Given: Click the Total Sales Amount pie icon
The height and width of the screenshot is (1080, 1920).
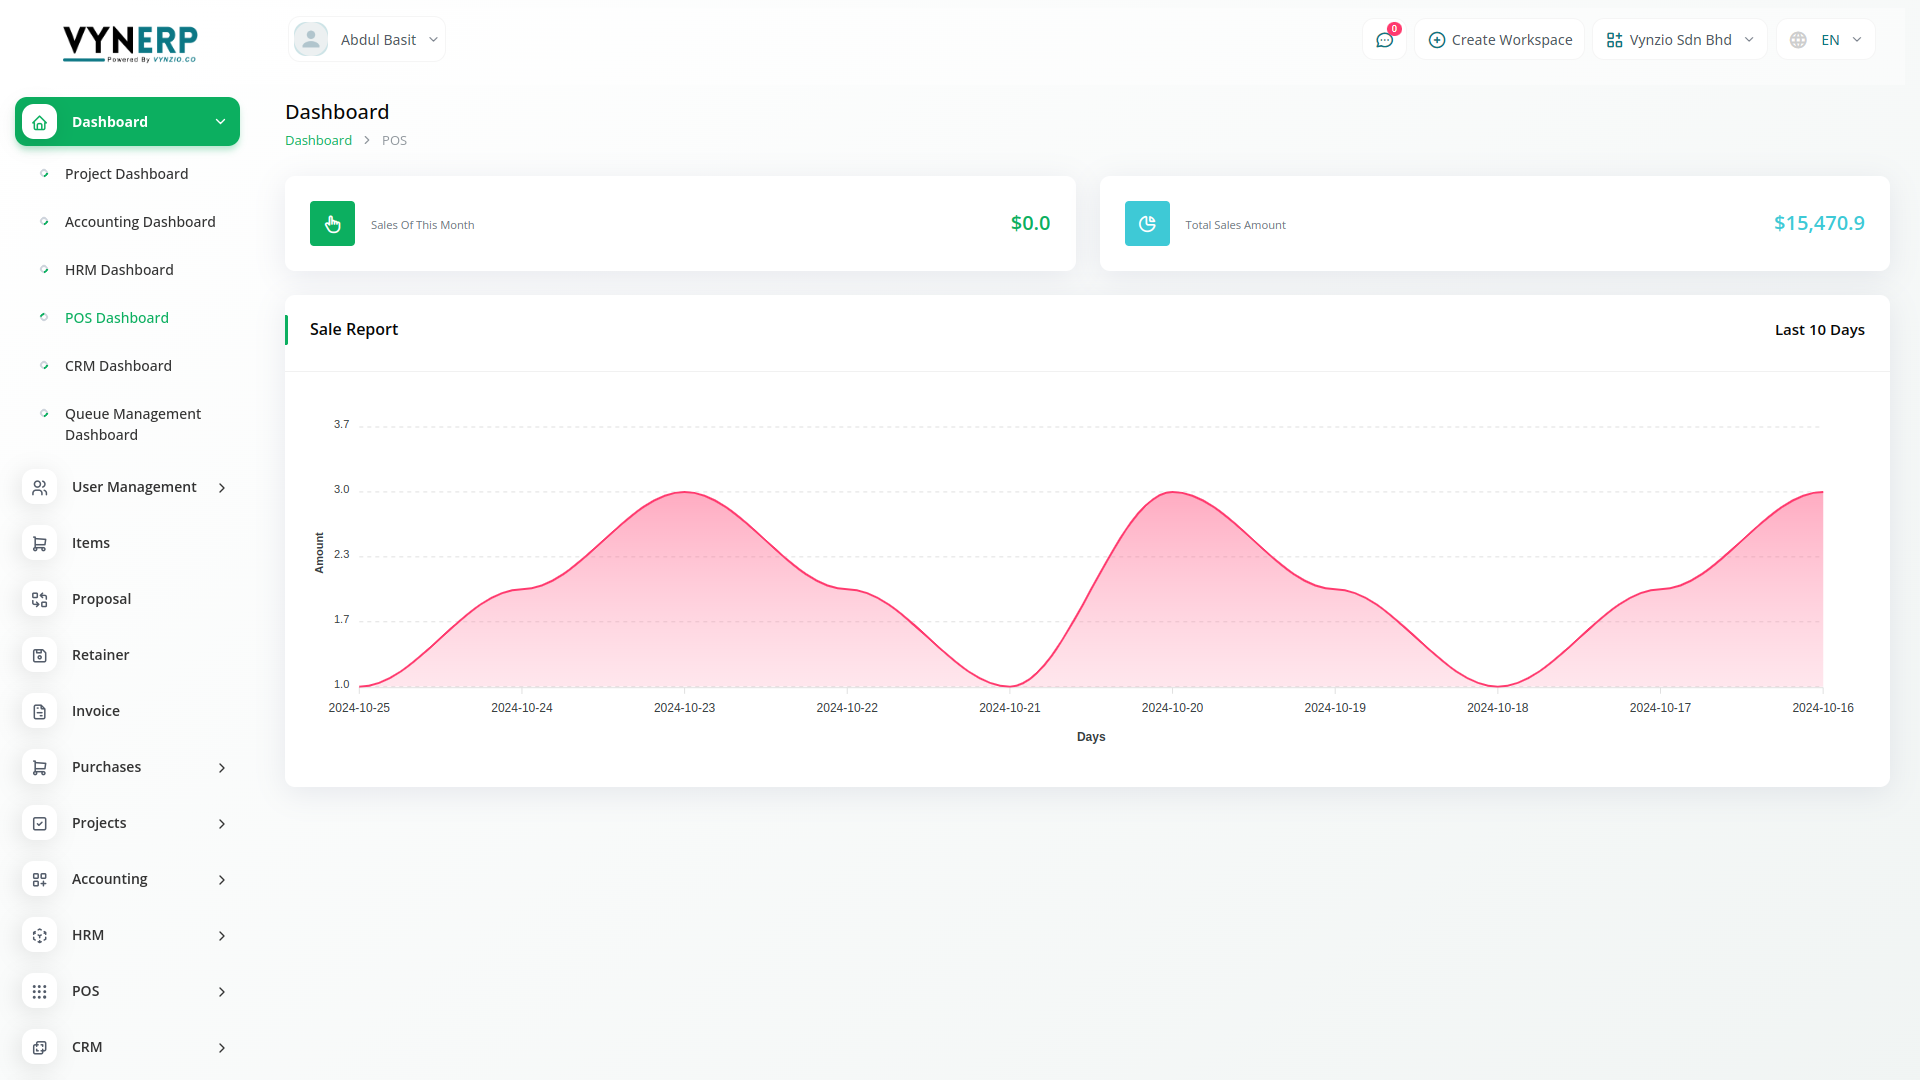Looking at the screenshot, I should pyautogui.click(x=1147, y=224).
